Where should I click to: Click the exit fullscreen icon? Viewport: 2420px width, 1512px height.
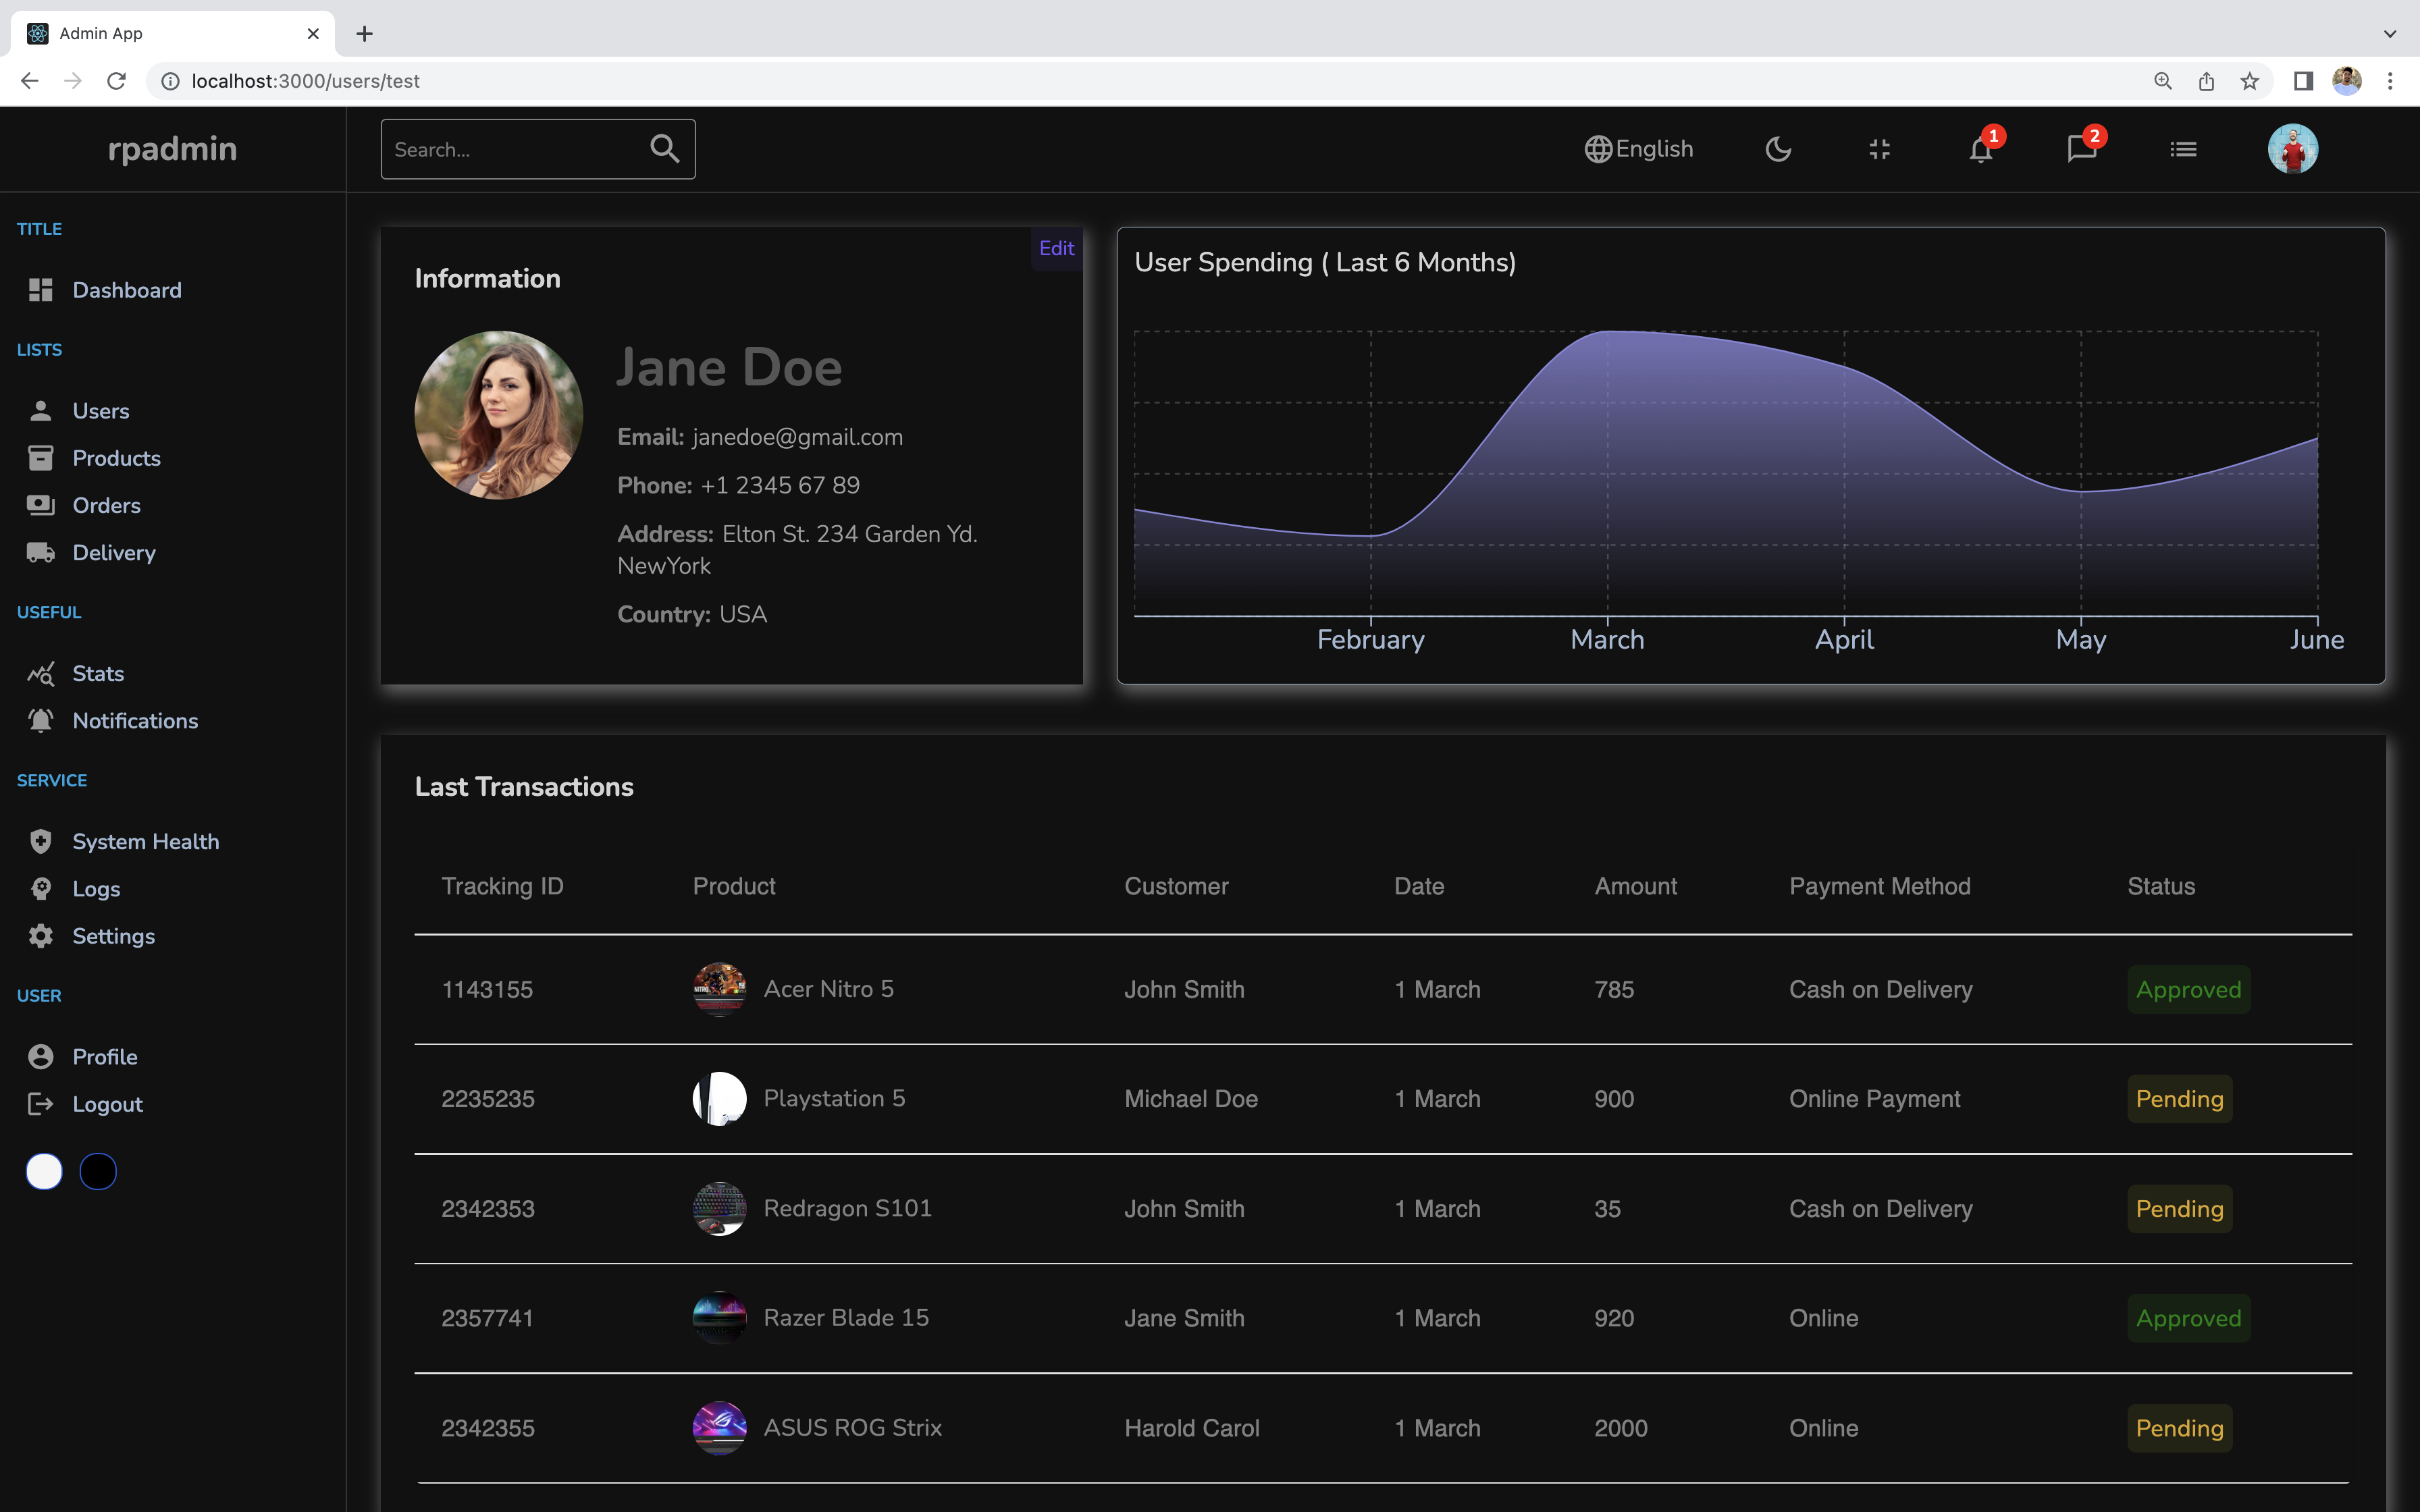coord(1879,149)
